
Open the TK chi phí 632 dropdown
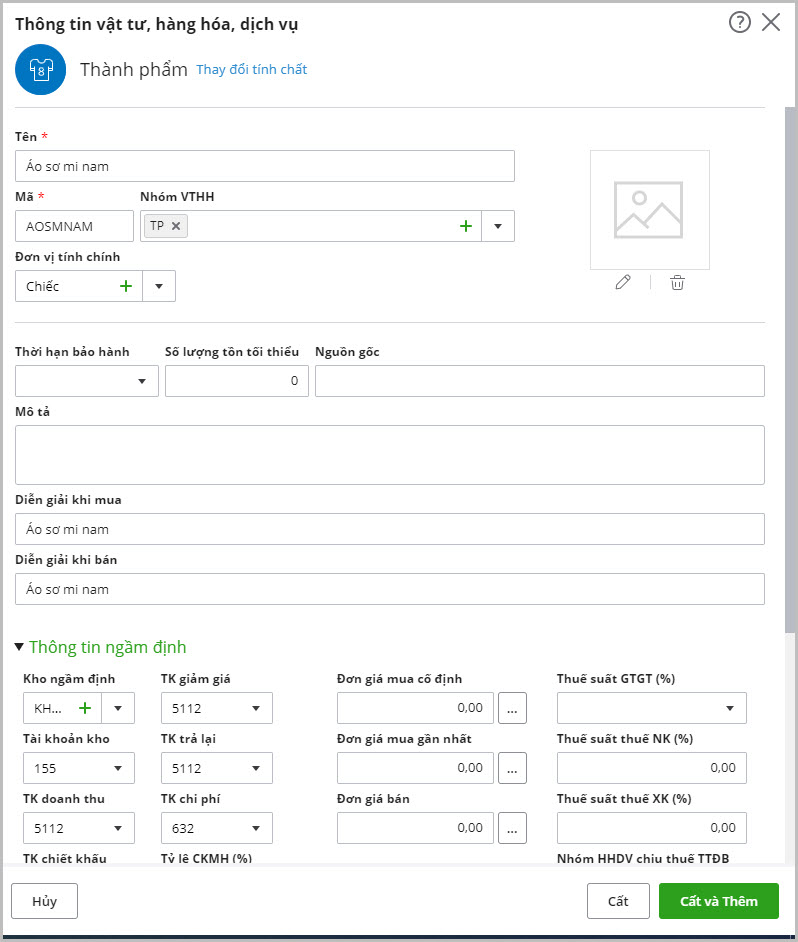(256, 828)
